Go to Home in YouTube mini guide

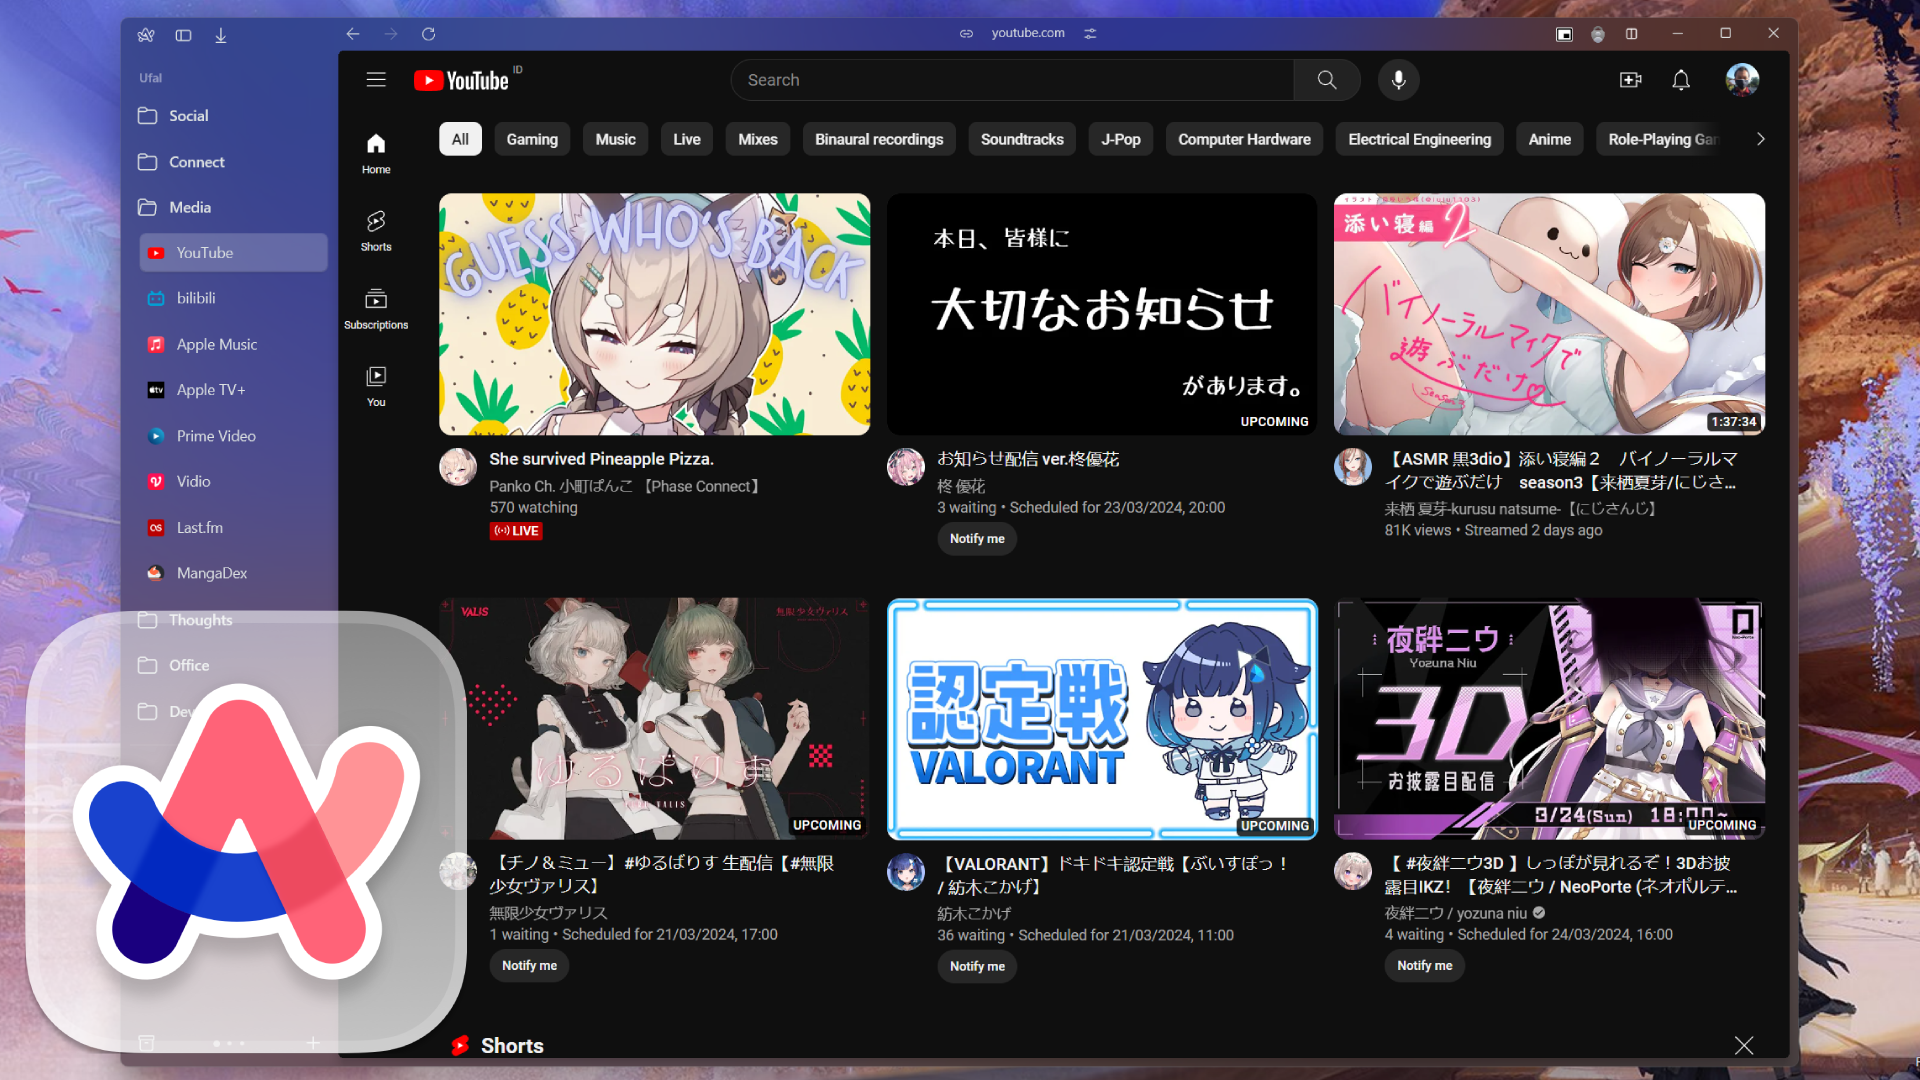click(376, 153)
